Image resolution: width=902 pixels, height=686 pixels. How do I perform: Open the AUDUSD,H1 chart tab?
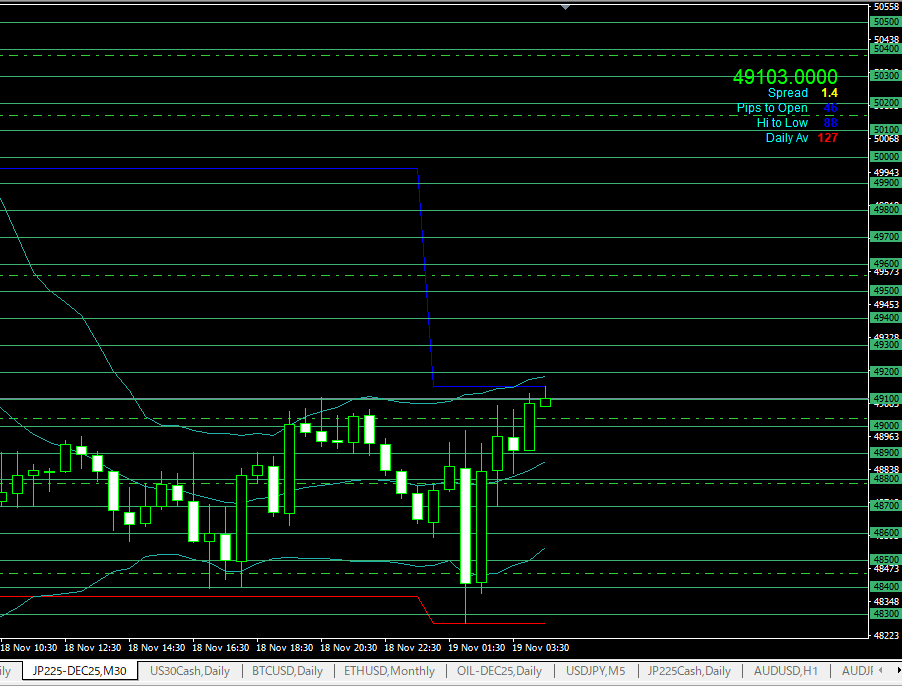coord(786,671)
